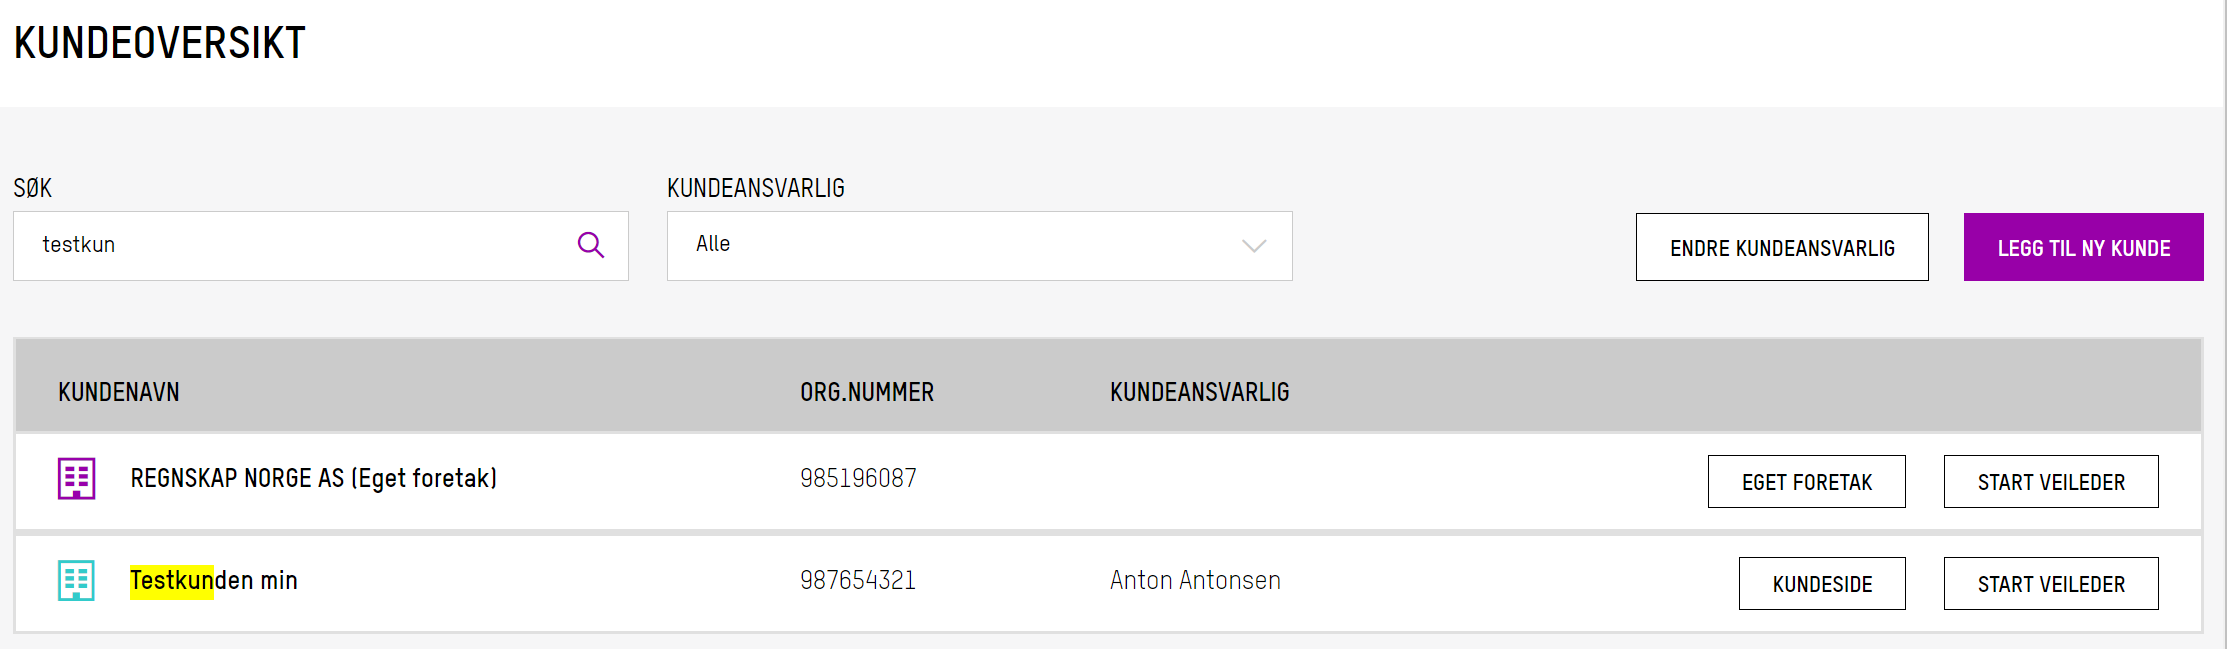The width and height of the screenshot is (2227, 649).
Task: Sort by the Org.nummer column header
Action: click(867, 392)
